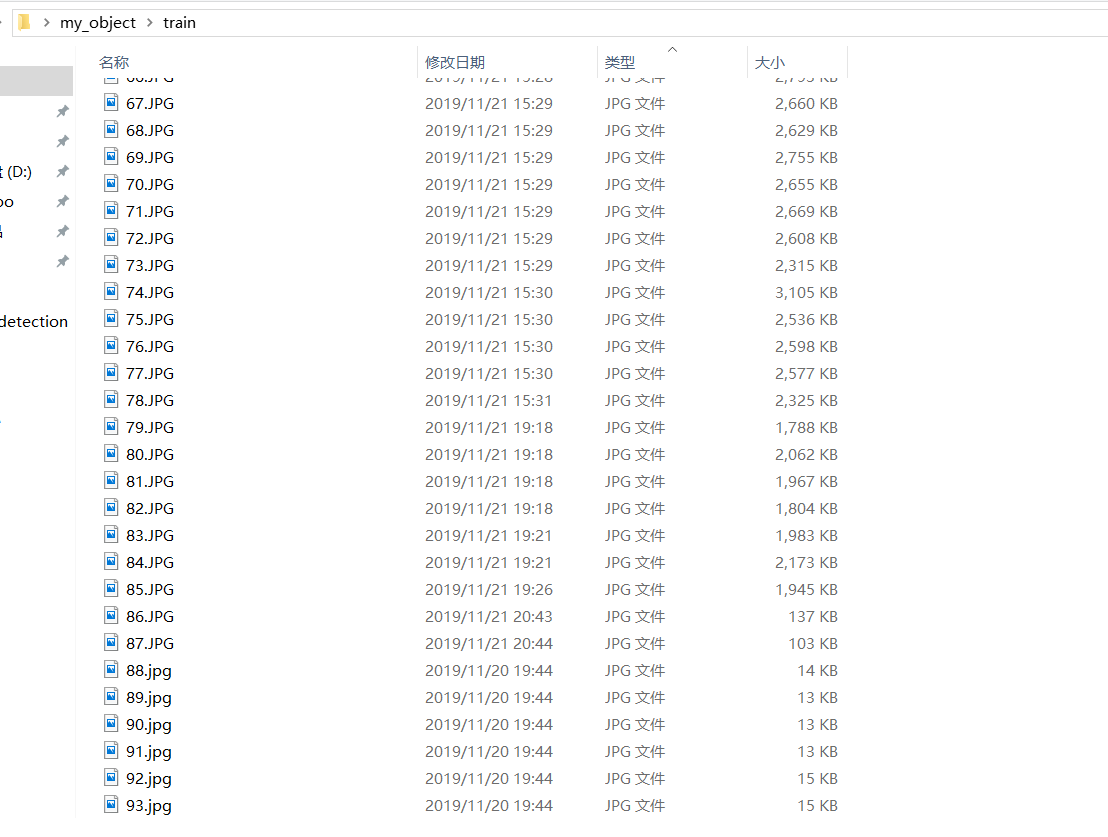This screenshot has height=837, width=1108.
Task: Open the detection folder in the sidebar
Action: point(34,322)
